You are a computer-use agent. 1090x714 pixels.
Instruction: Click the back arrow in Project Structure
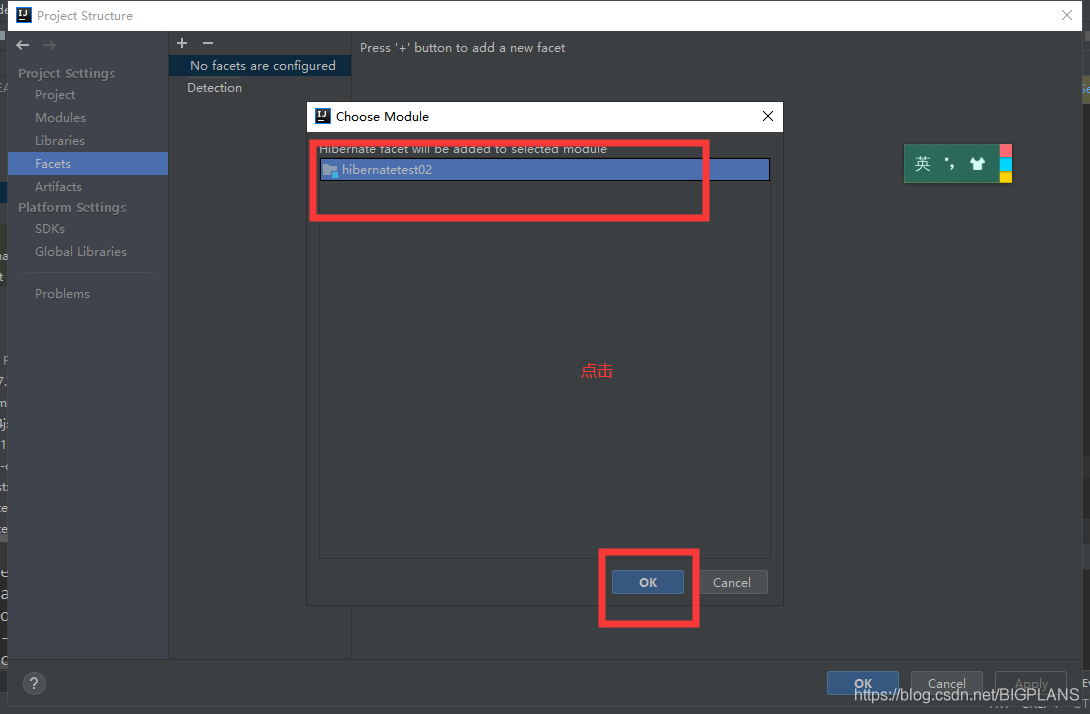coord(23,45)
